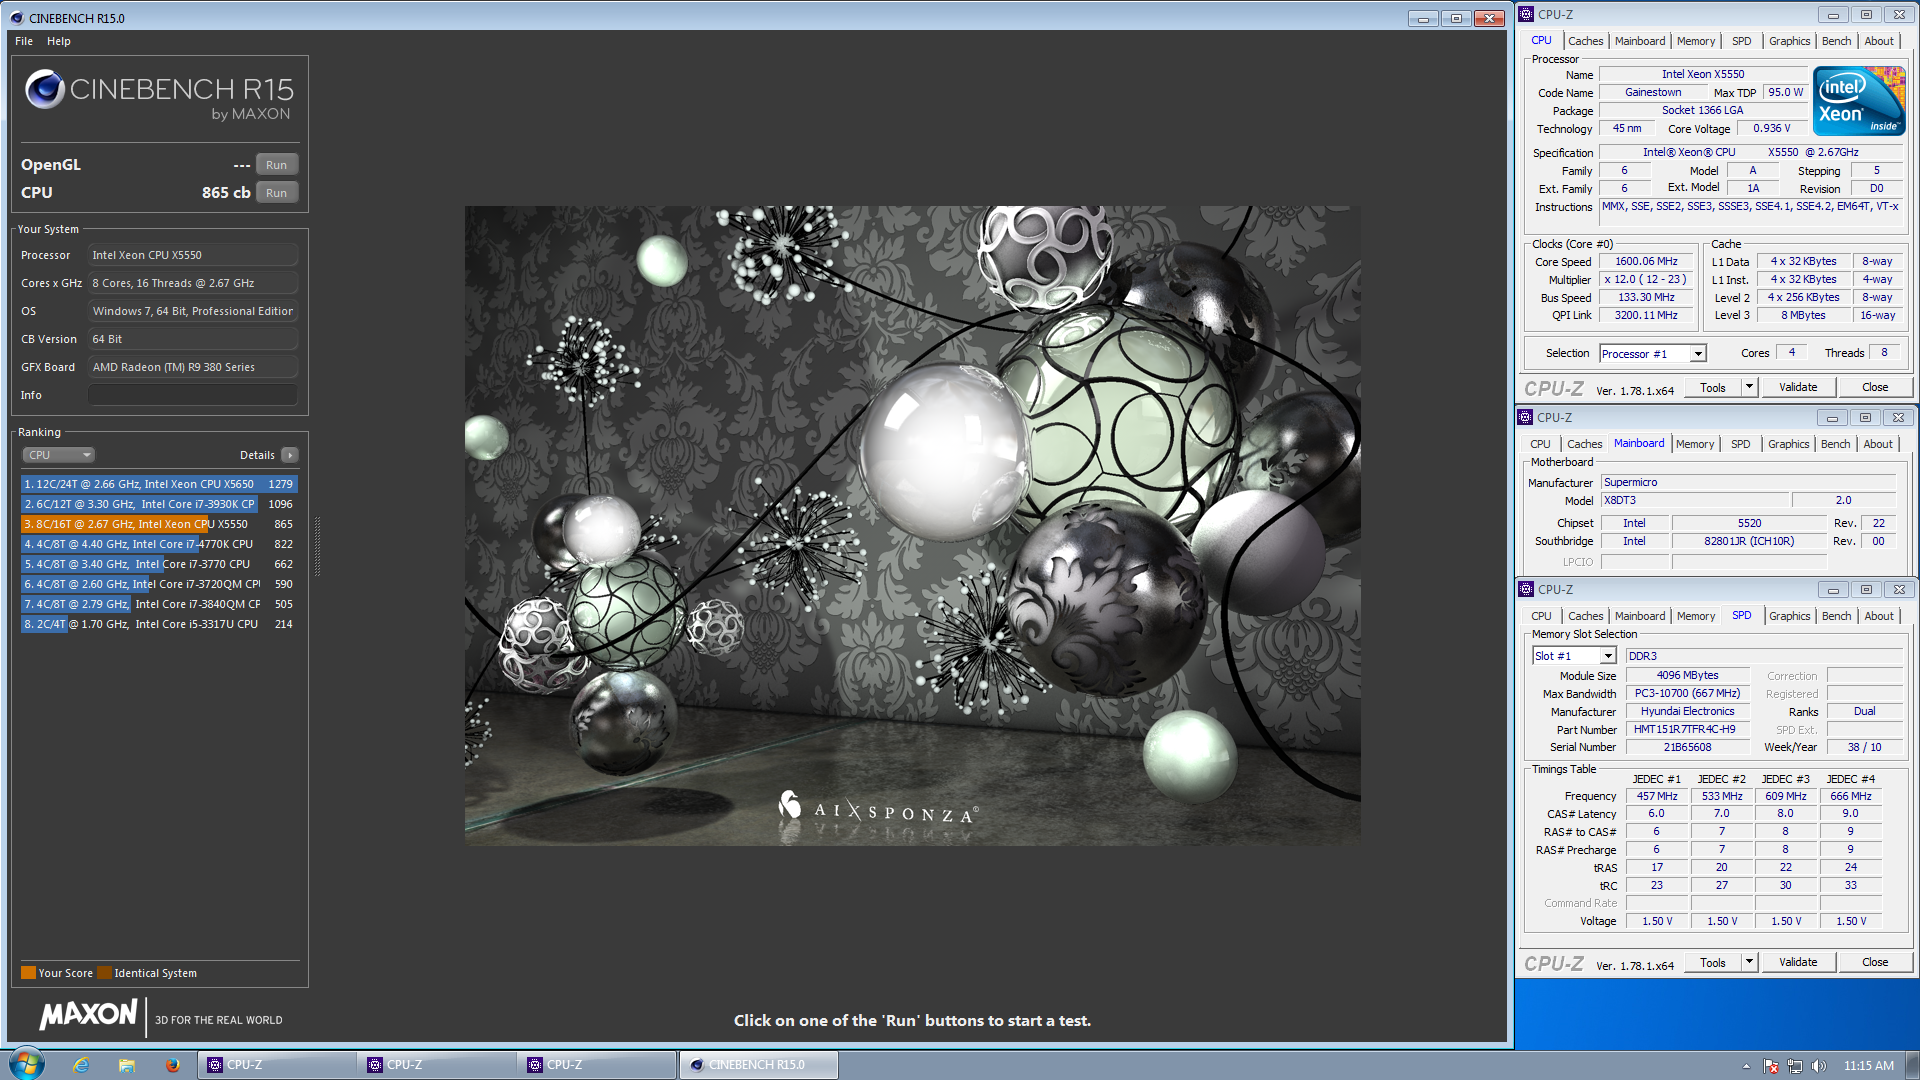Open the Help menu in Cinebench
1920x1080 pixels.
(x=59, y=41)
